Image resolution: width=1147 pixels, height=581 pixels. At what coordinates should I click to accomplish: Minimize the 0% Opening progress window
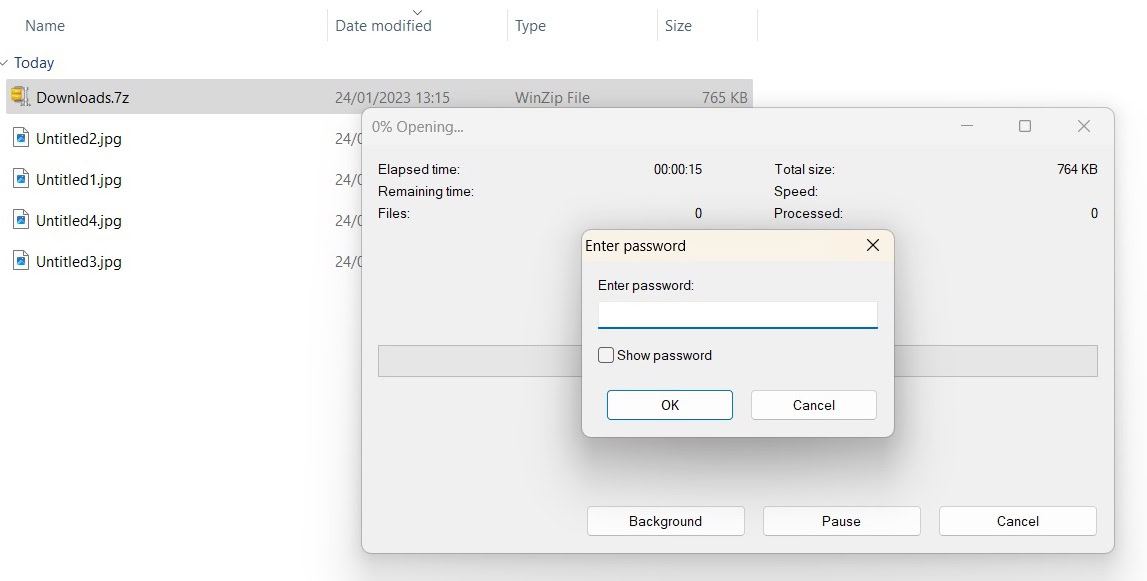coord(967,127)
